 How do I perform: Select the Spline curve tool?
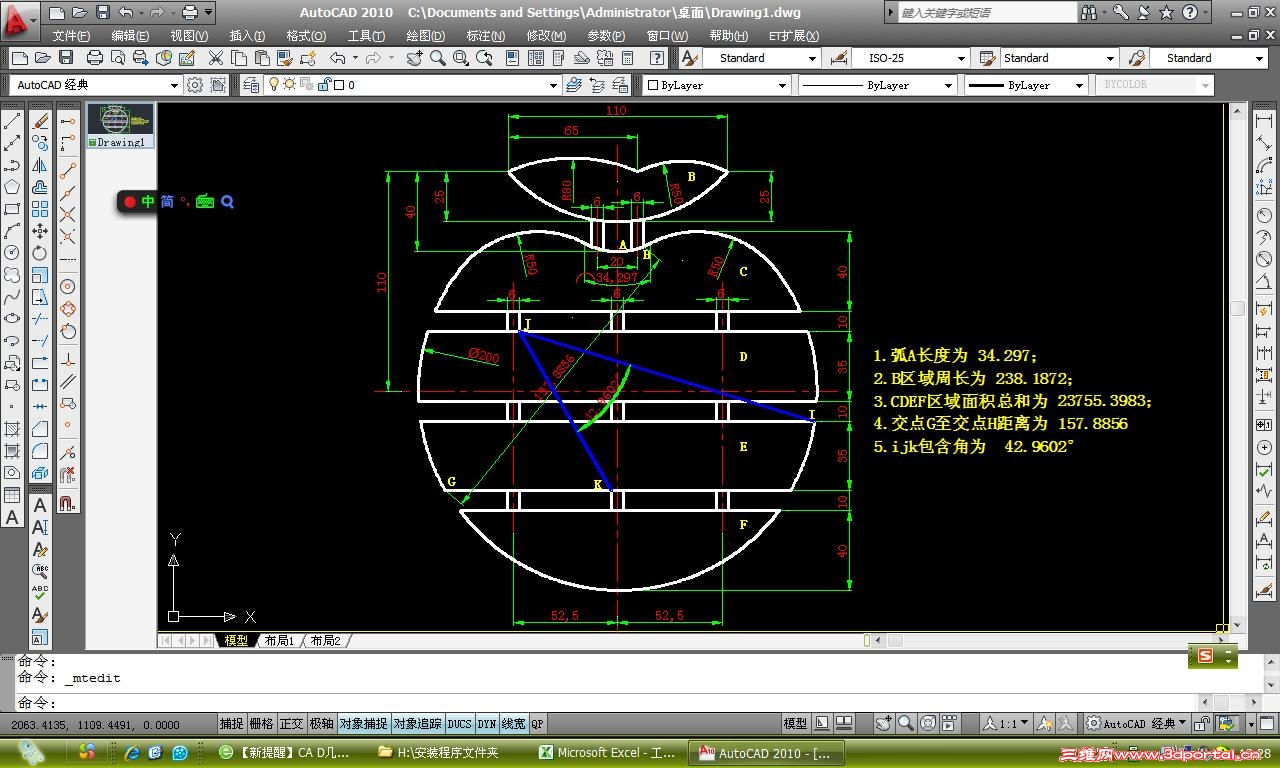12,297
